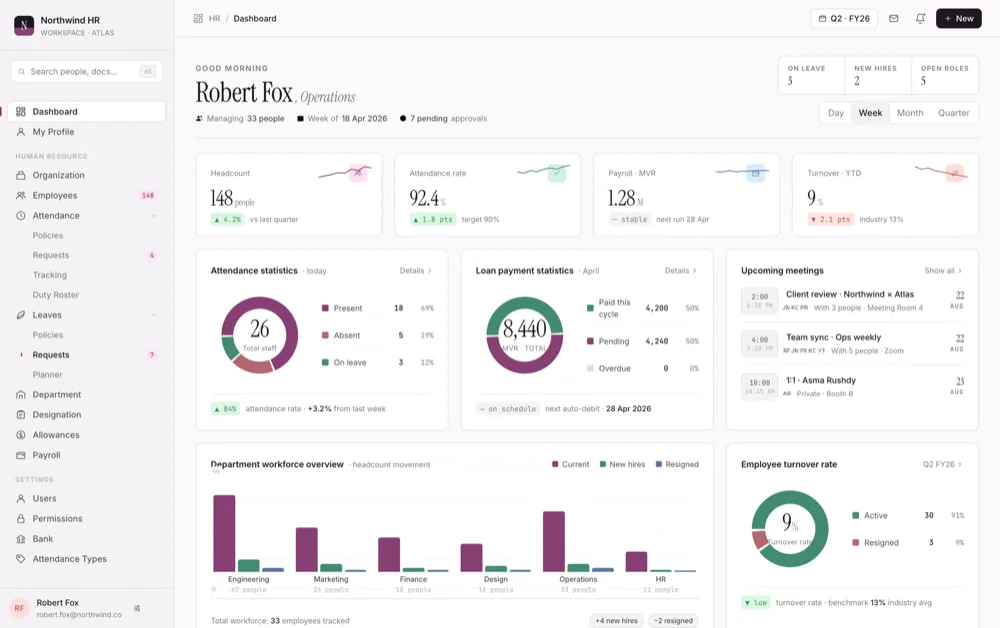Screen dimensions: 1000x628
Task: Click the Employees people icon
Action: (x=21, y=196)
